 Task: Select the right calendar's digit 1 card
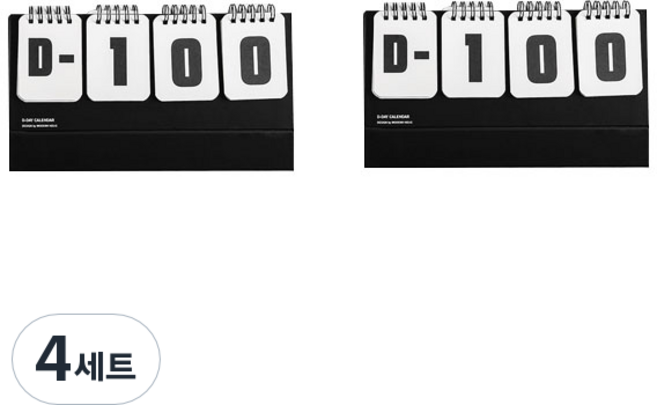click(473, 55)
